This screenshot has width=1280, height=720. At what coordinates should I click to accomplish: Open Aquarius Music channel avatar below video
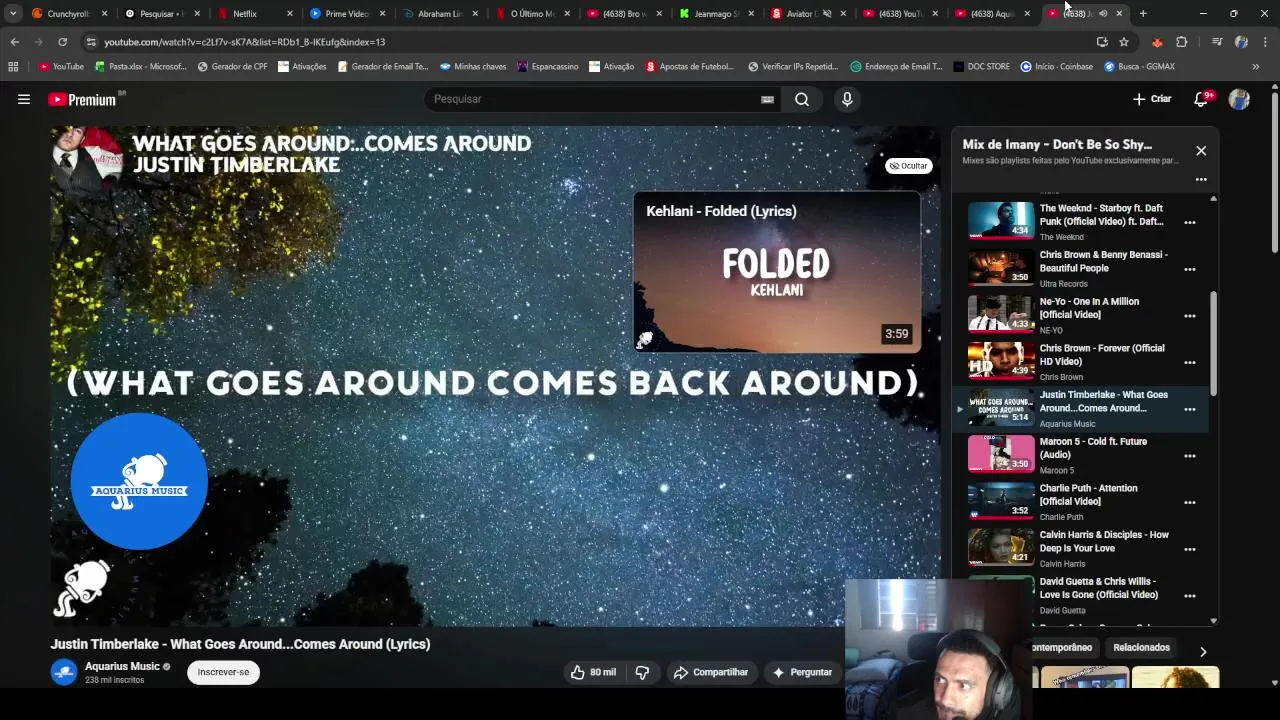pyautogui.click(x=64, y=672)
